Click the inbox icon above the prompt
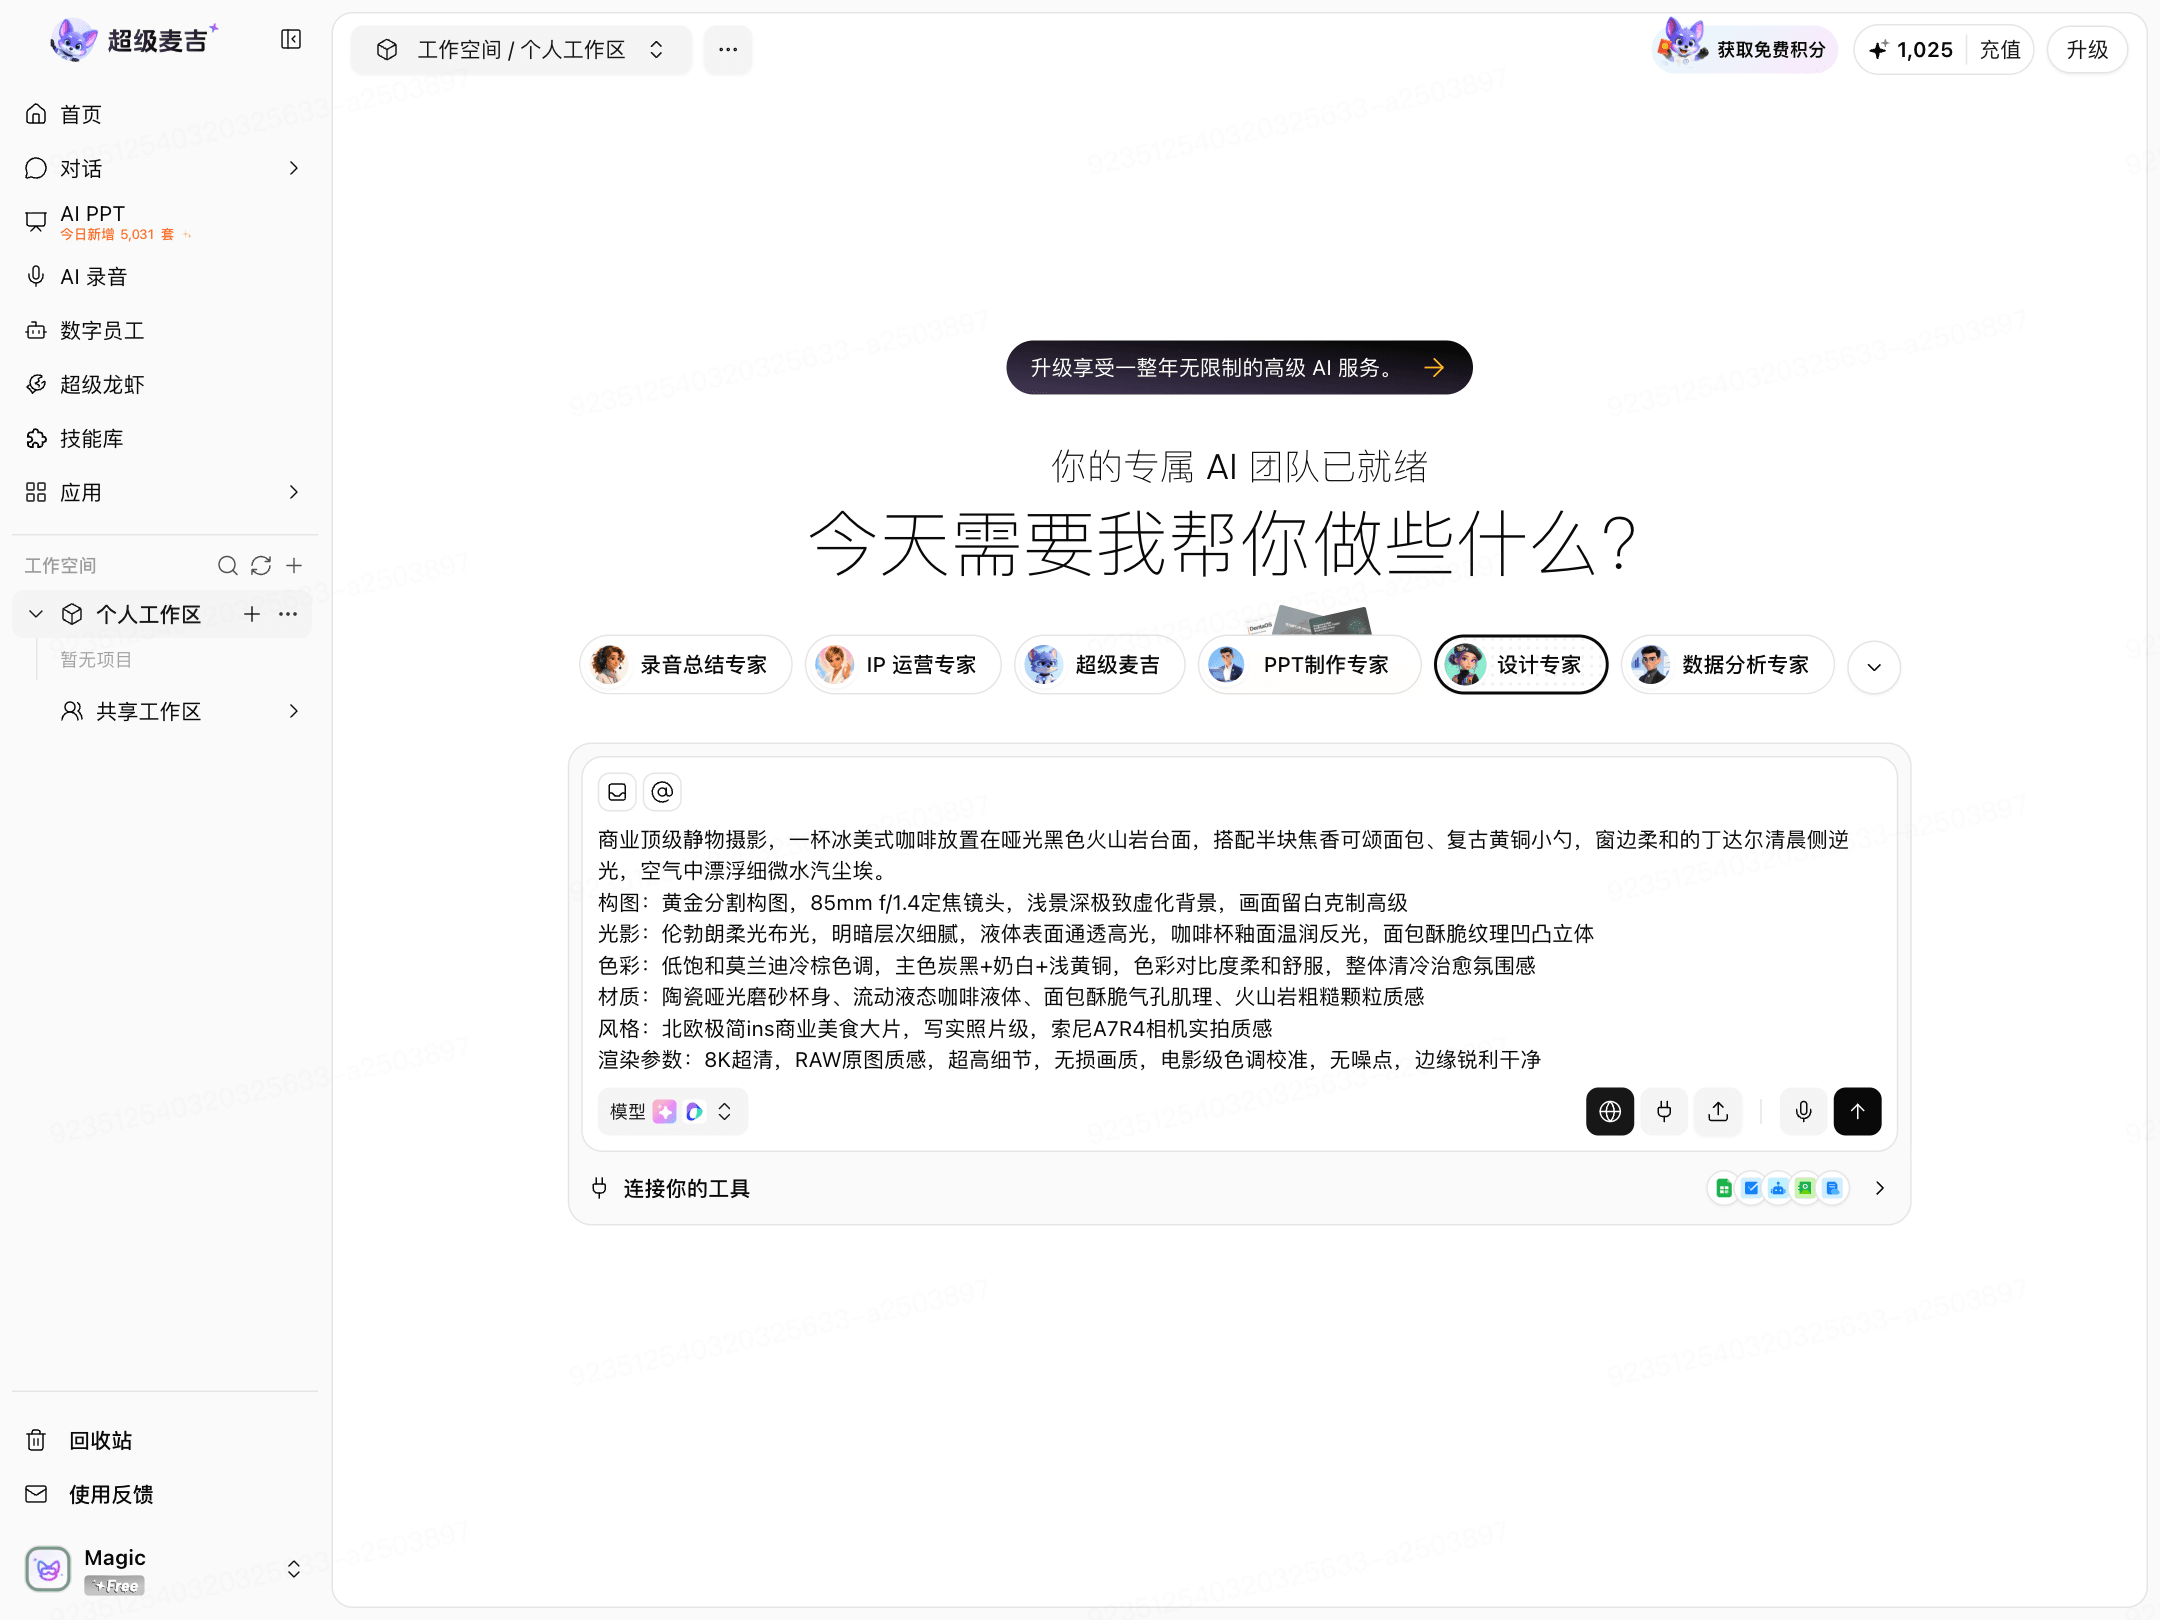The image size is (2160, 1620). coord(617,792)
